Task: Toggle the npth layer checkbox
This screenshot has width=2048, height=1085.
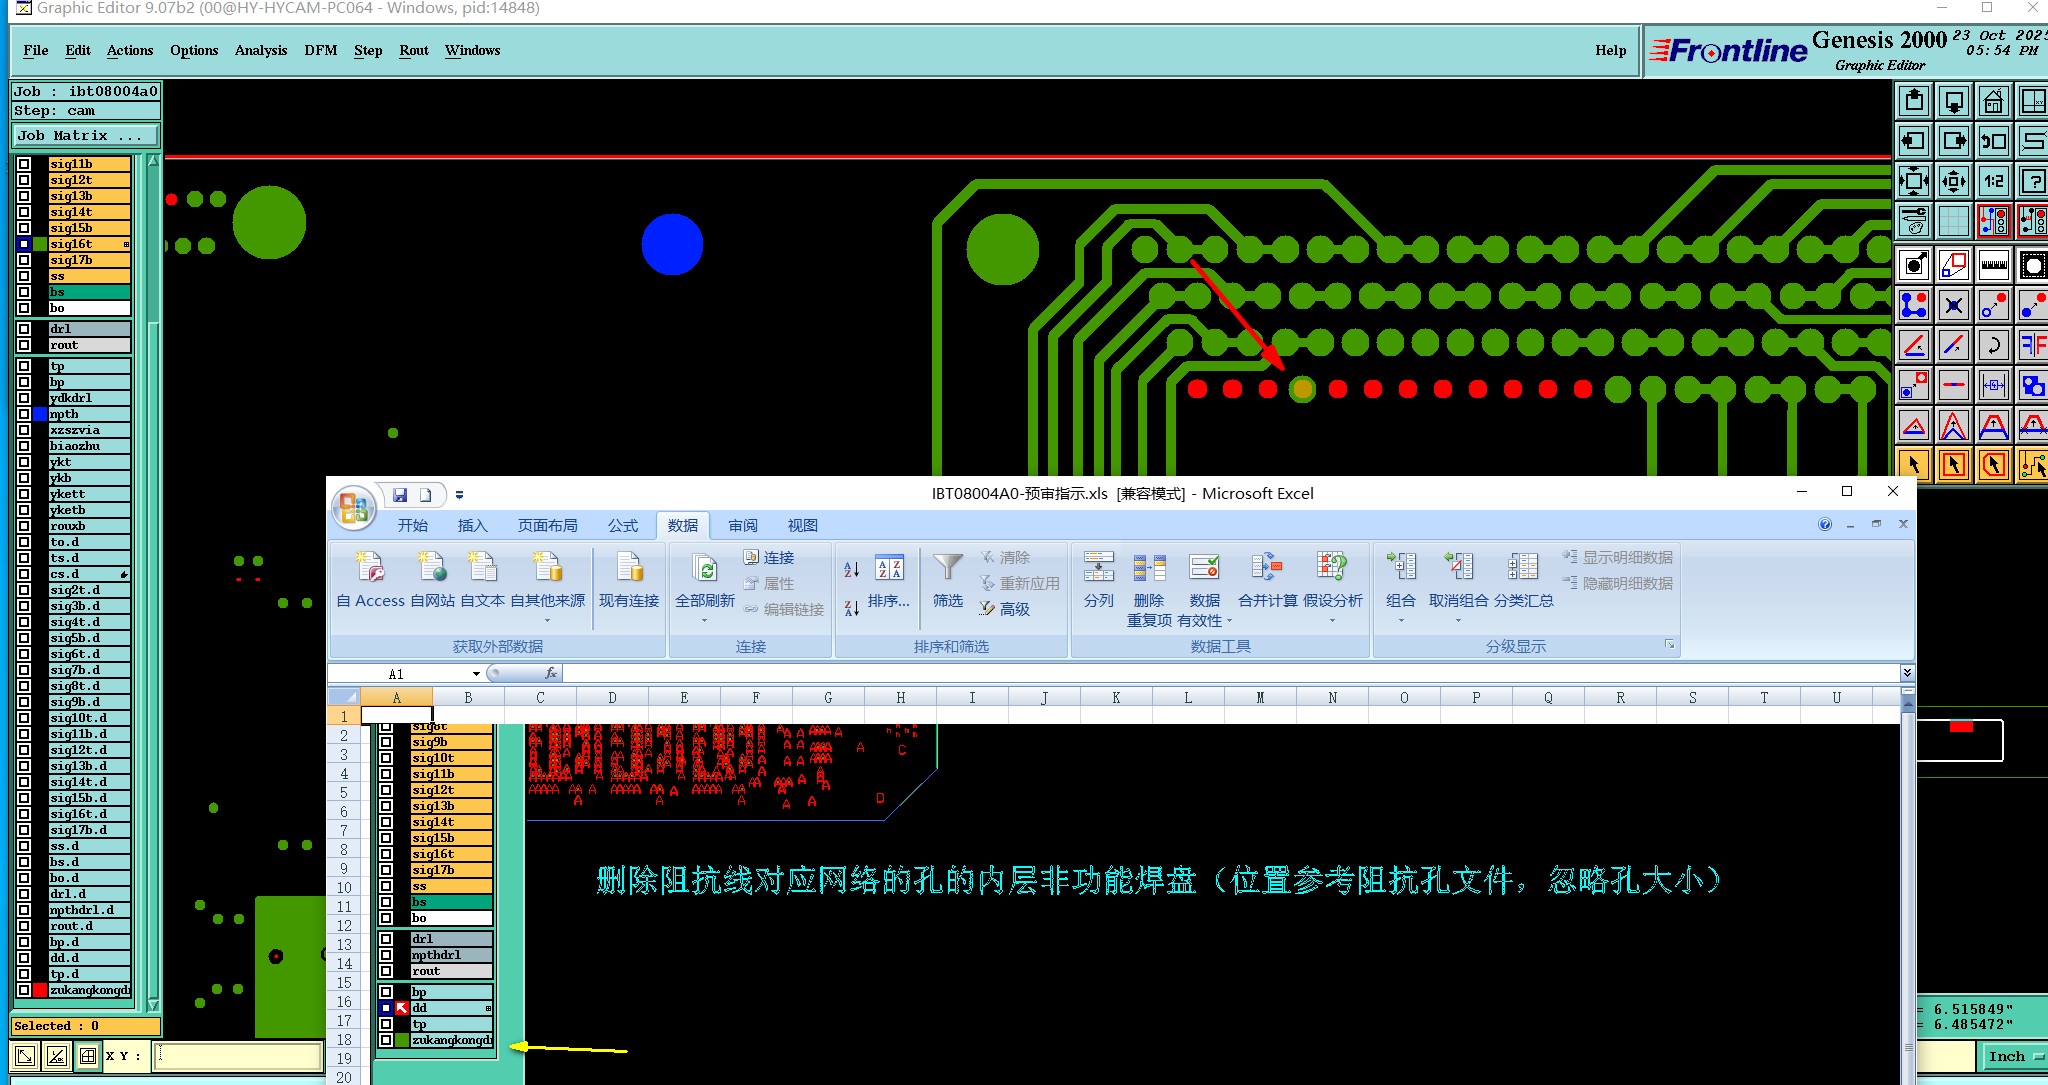Action: click(24, 414)
